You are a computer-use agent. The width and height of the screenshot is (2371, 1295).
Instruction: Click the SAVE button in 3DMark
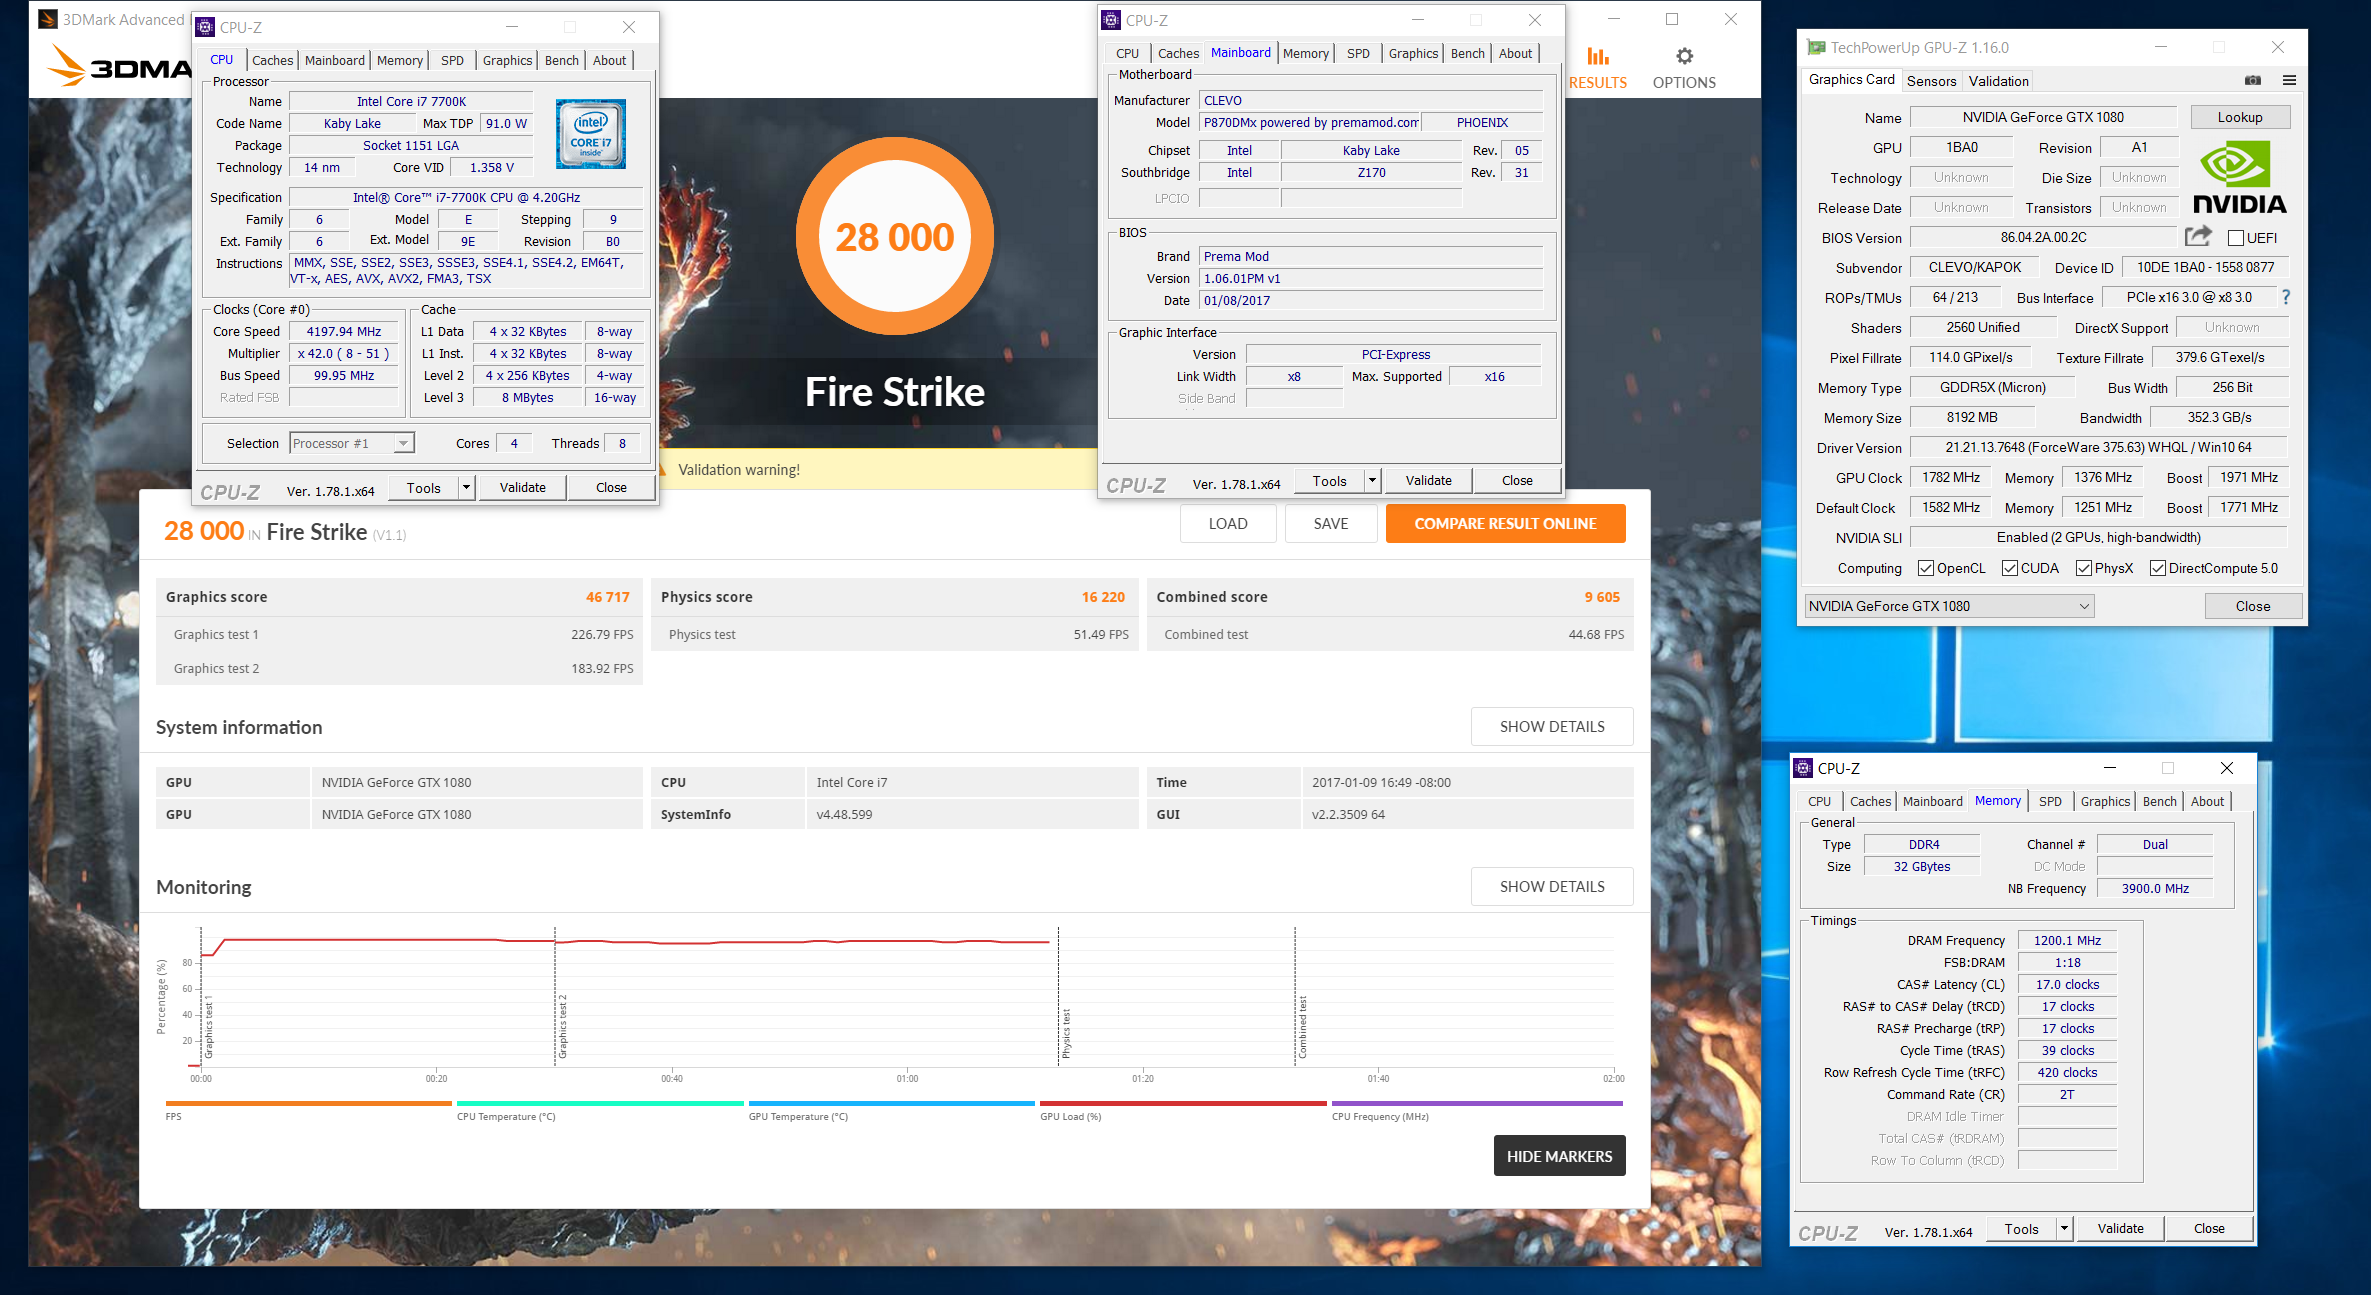click(1331, 523)
